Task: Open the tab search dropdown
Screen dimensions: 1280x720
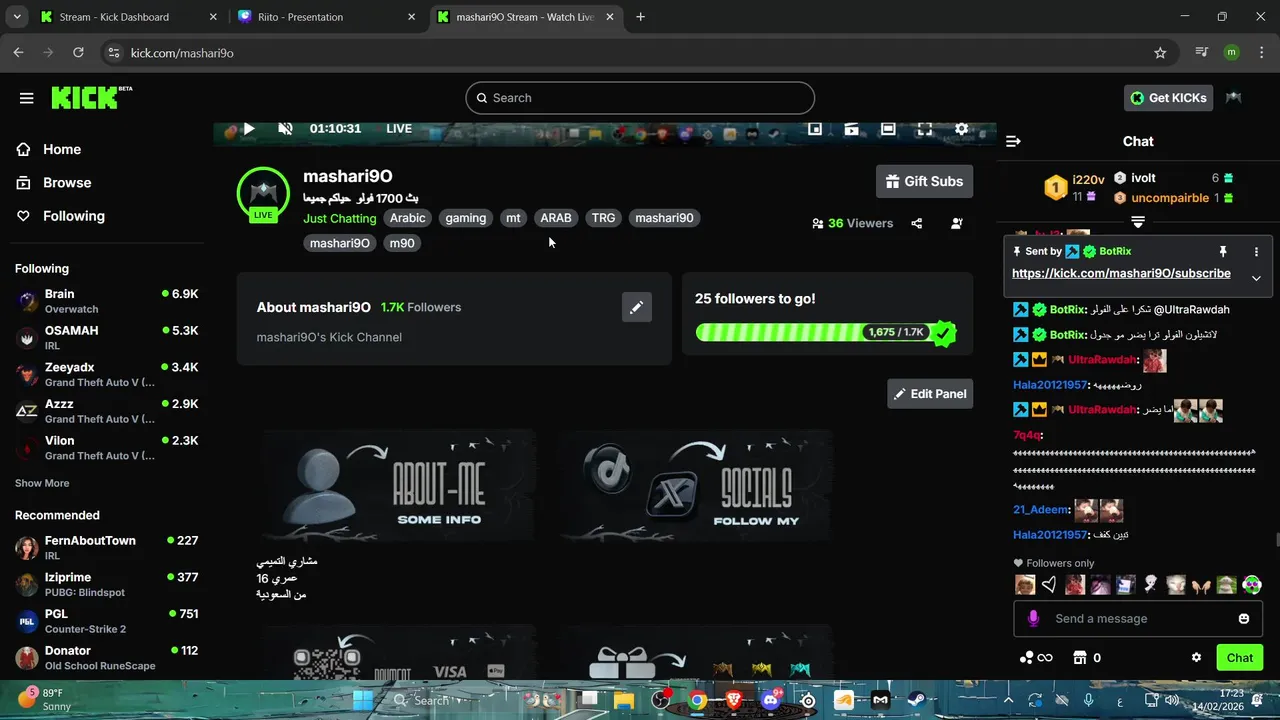Action: (x=16, y=17)
